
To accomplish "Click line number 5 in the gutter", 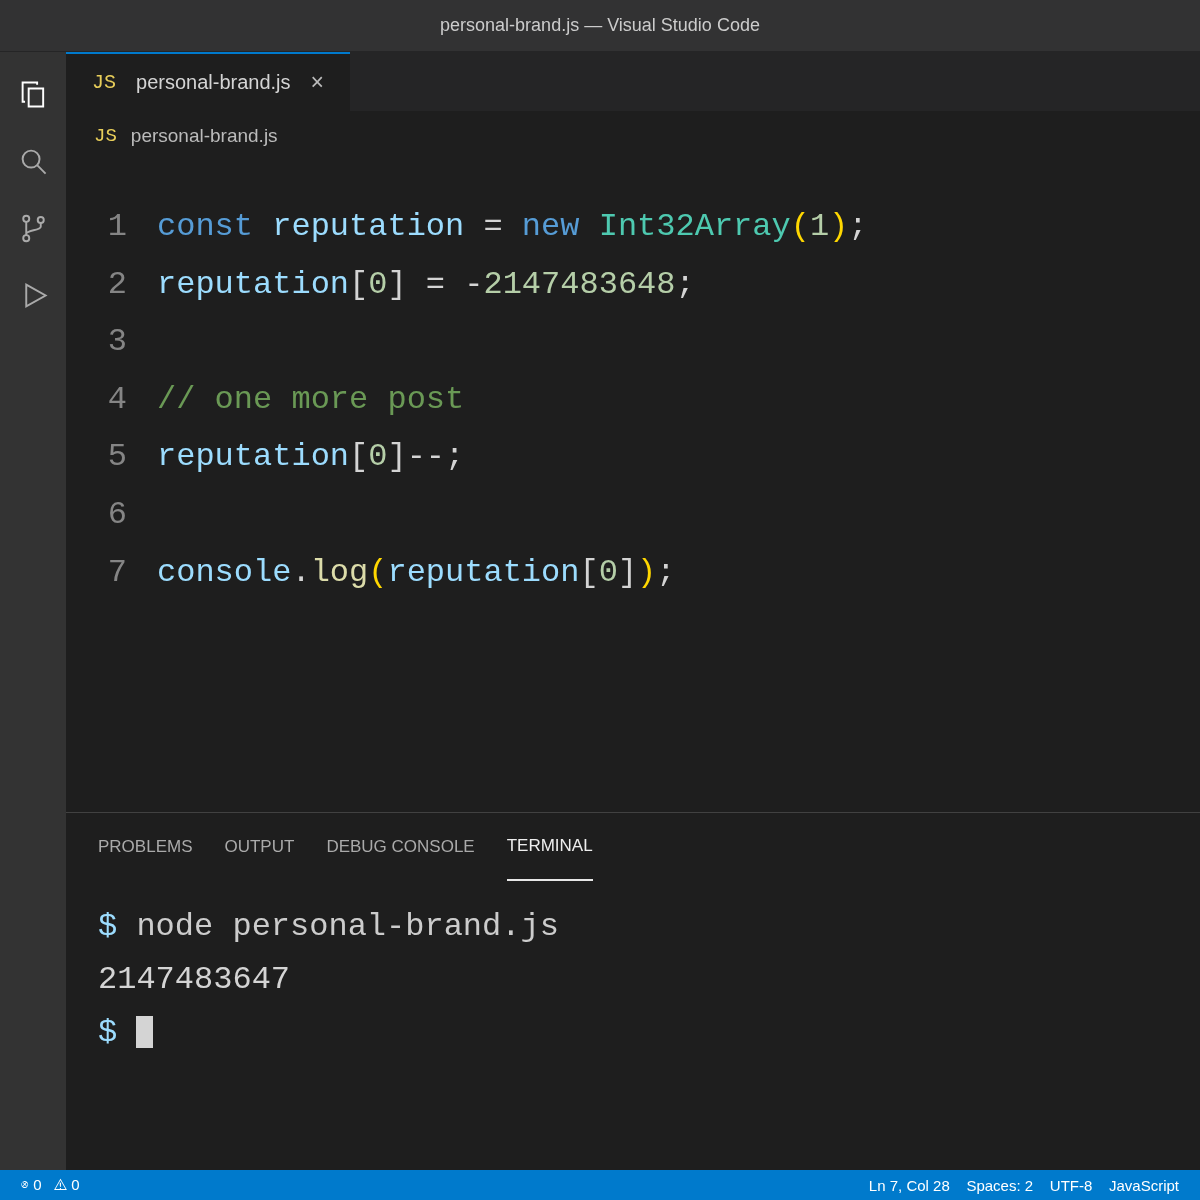I will (x=117, y=457).
